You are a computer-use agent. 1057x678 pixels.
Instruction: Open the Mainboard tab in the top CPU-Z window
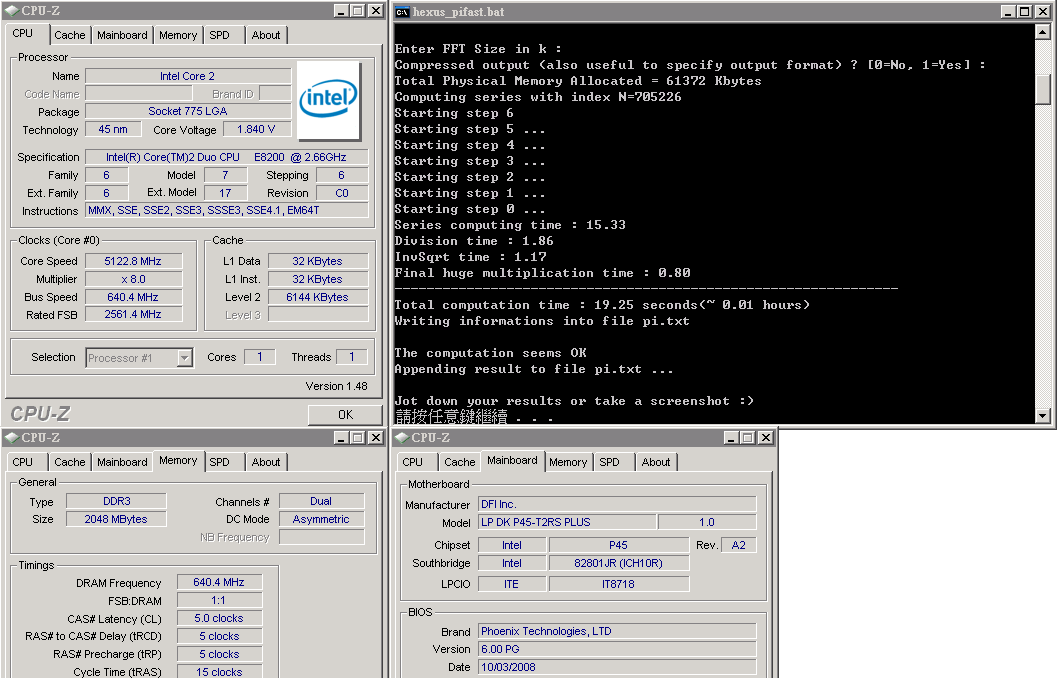point(122,35)
